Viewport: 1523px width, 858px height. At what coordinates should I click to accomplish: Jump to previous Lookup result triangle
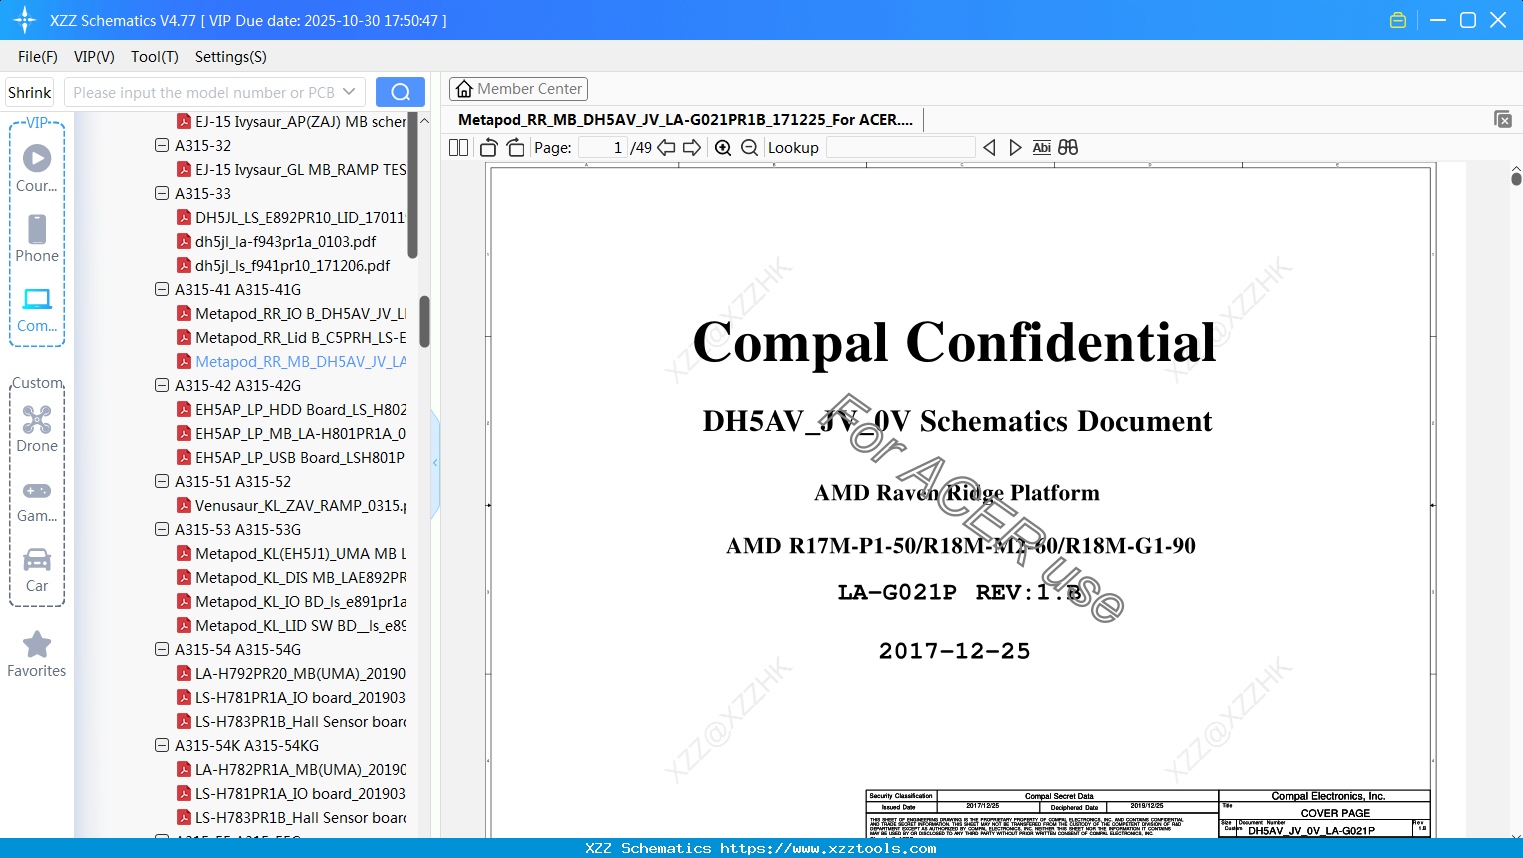tap(989, 148)
